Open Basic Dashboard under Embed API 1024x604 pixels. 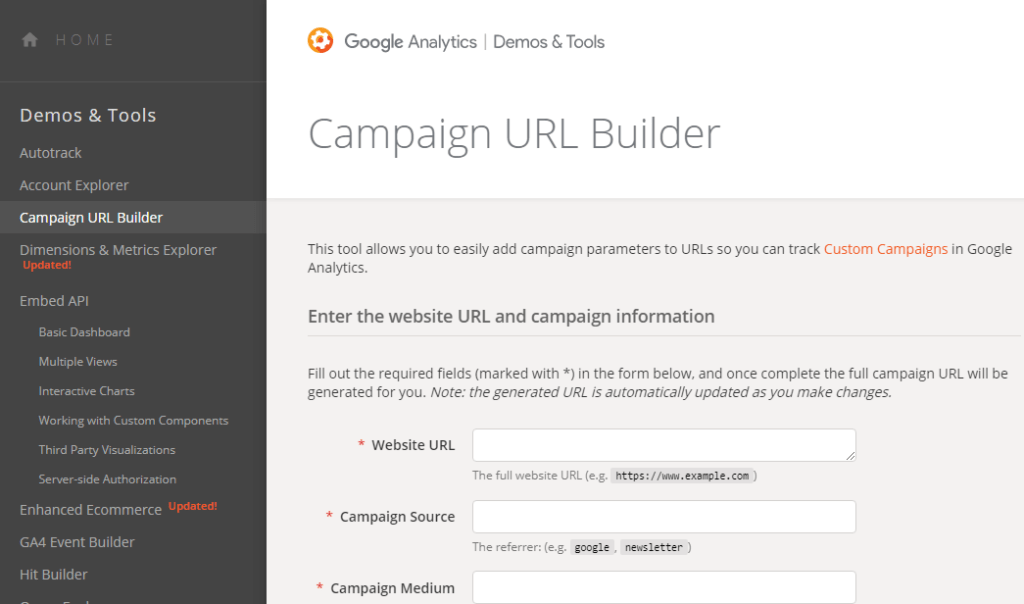click(84, 332)
